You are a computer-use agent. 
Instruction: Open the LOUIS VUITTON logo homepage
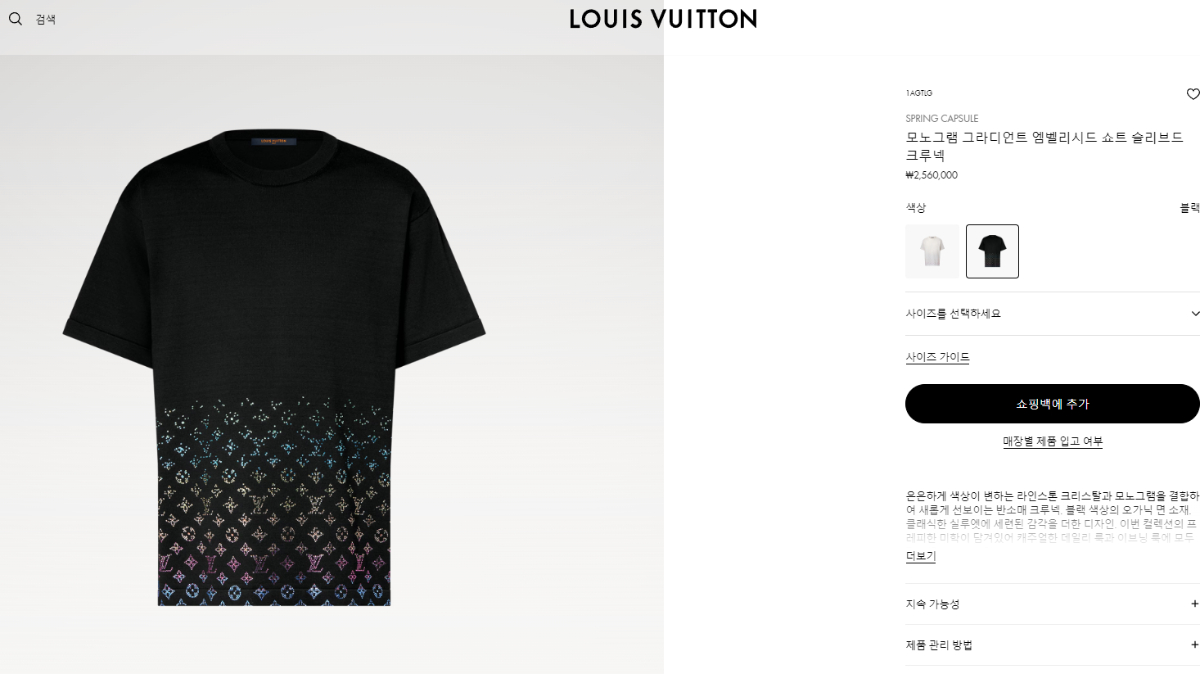coord(663,18)
